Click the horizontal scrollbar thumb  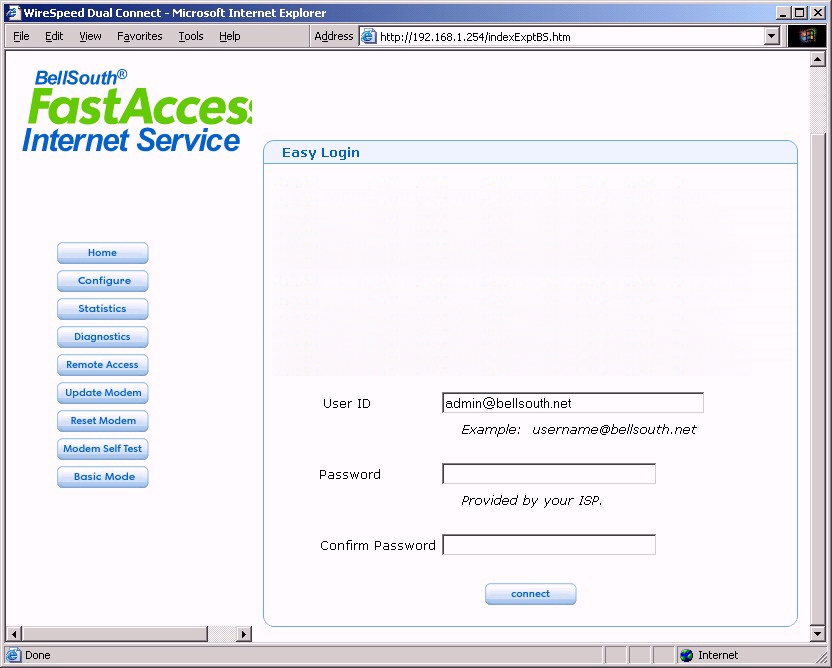coord(115,634)
